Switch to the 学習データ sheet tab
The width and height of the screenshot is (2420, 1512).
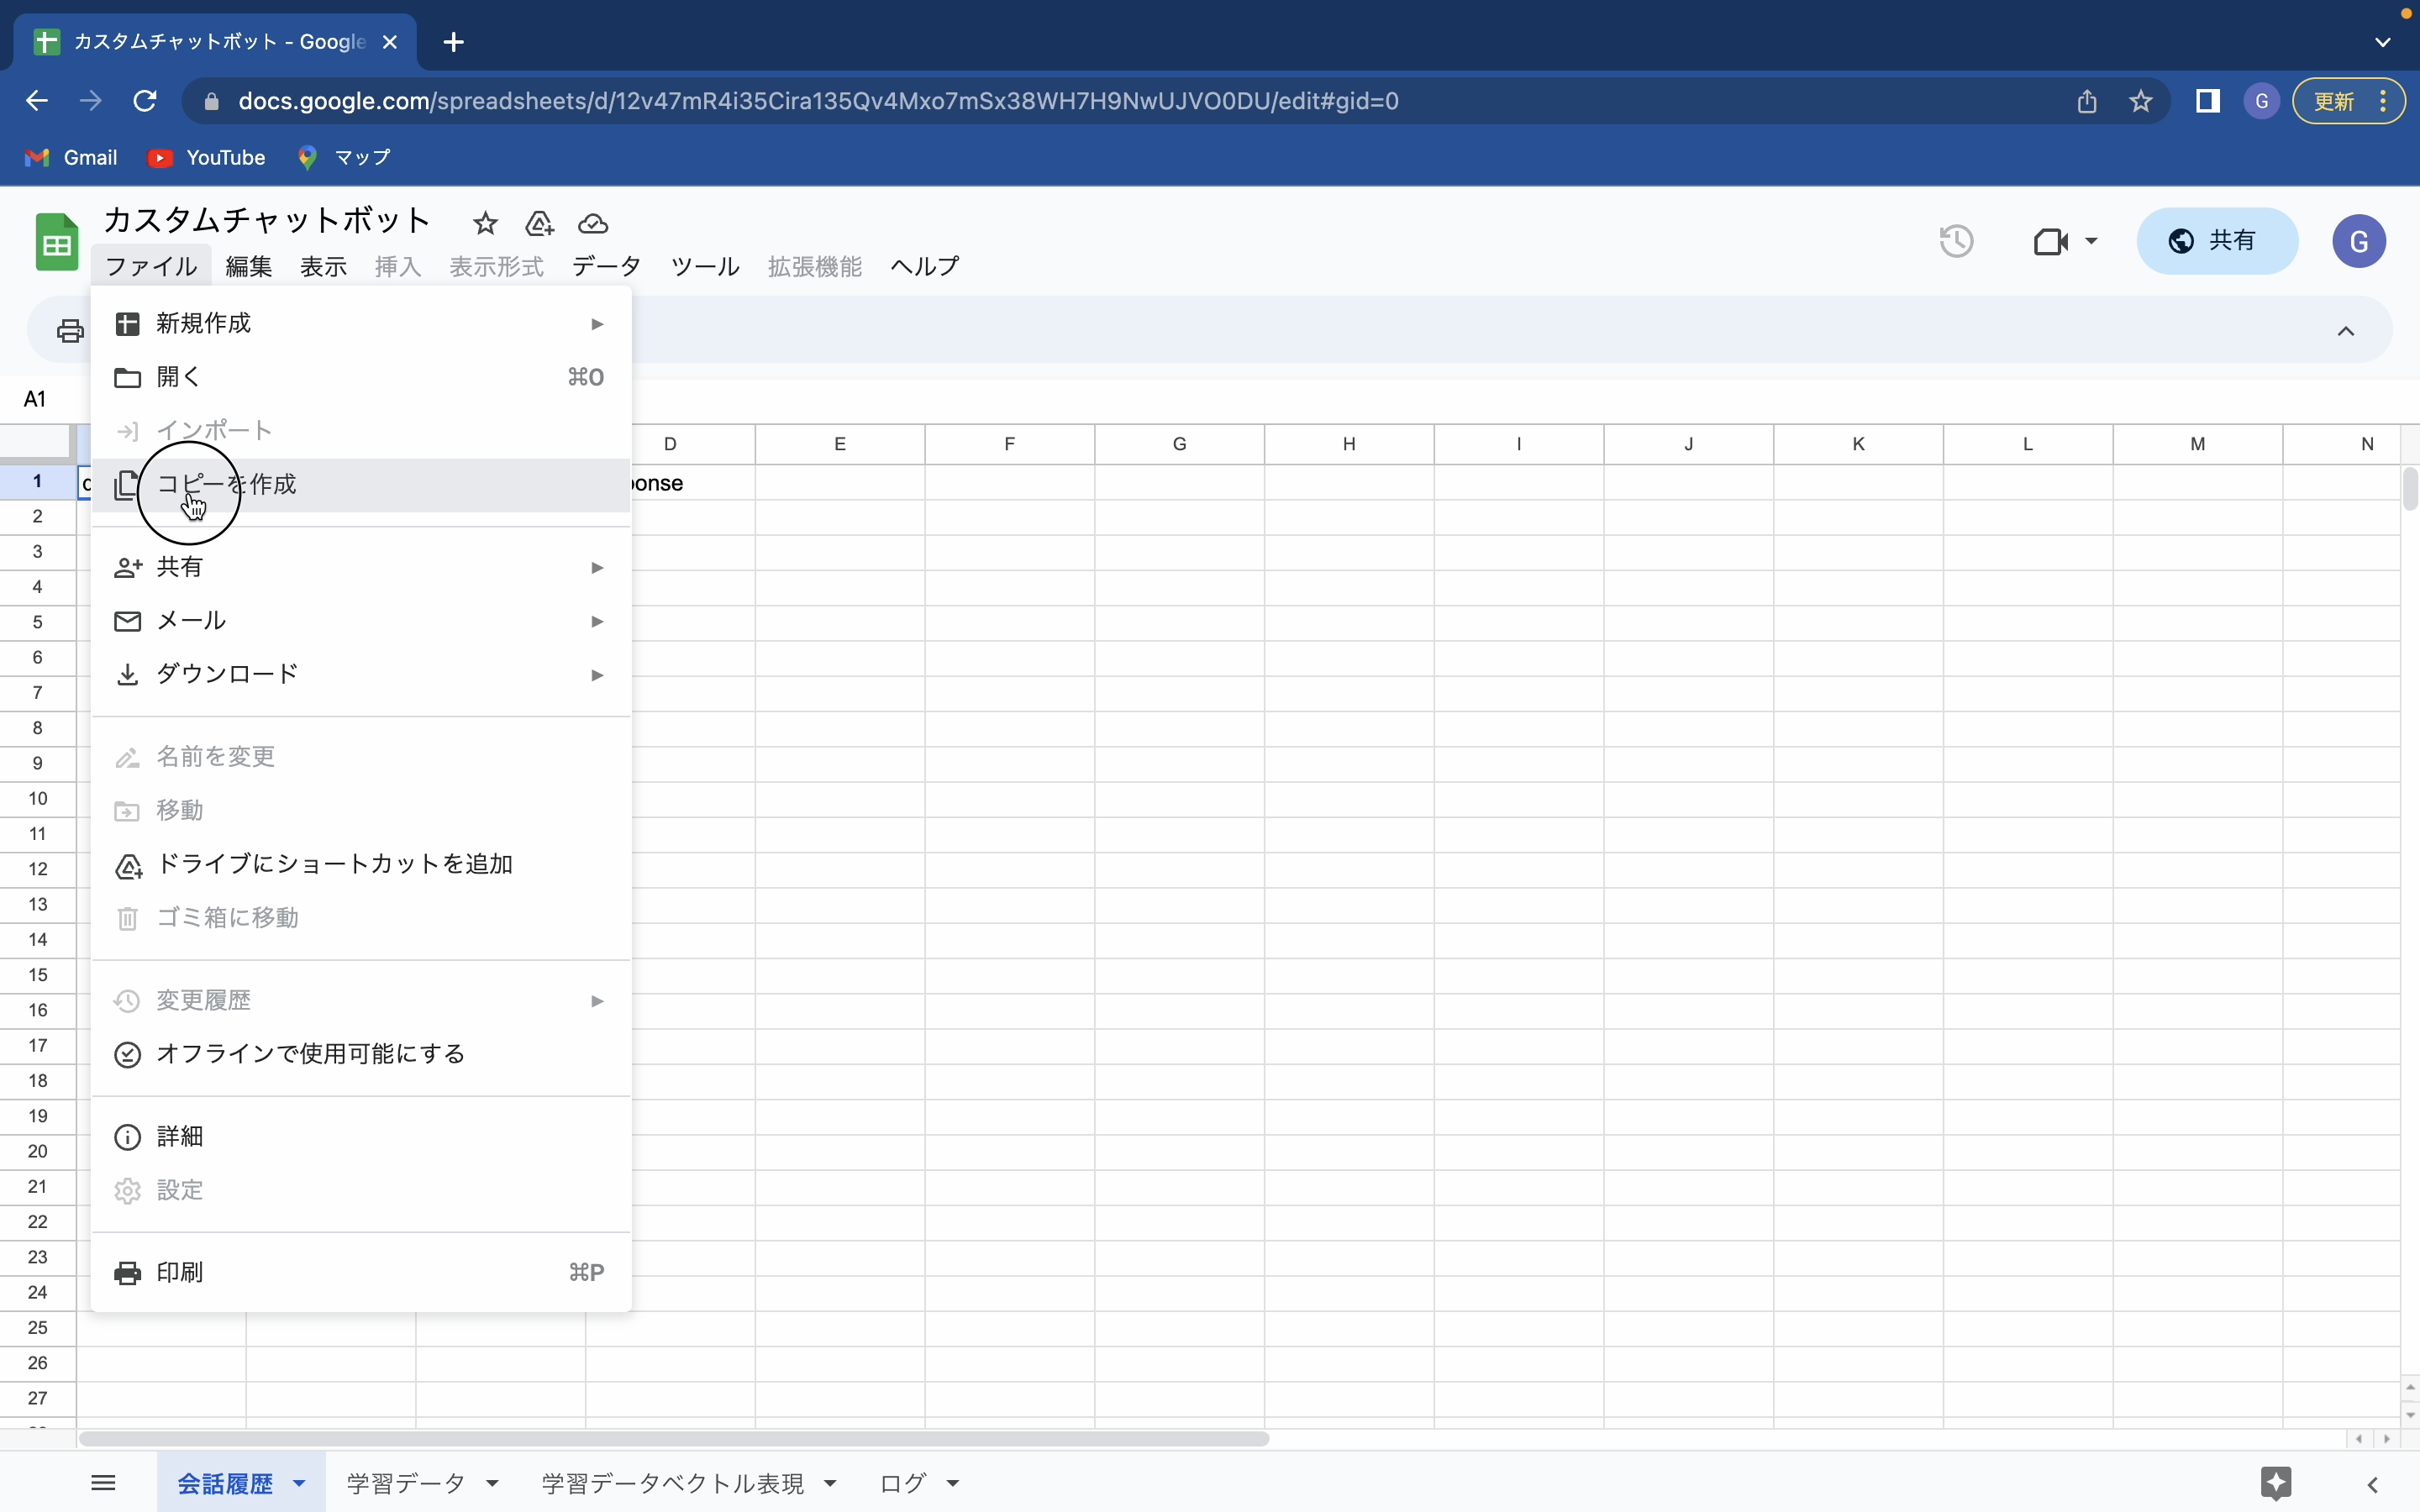coord(404,1483)
